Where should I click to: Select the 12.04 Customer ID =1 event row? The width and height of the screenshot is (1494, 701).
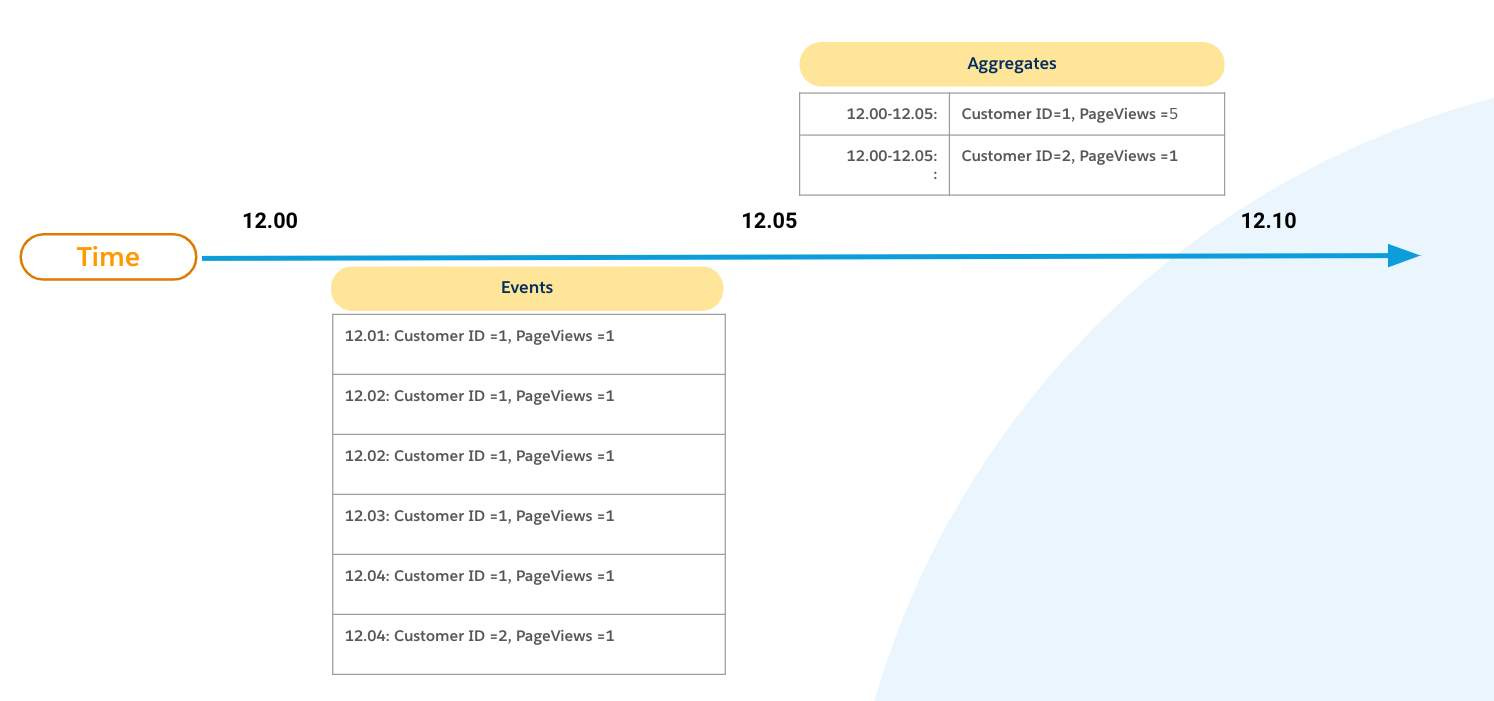pyautogui.click(x=529, y=585)
